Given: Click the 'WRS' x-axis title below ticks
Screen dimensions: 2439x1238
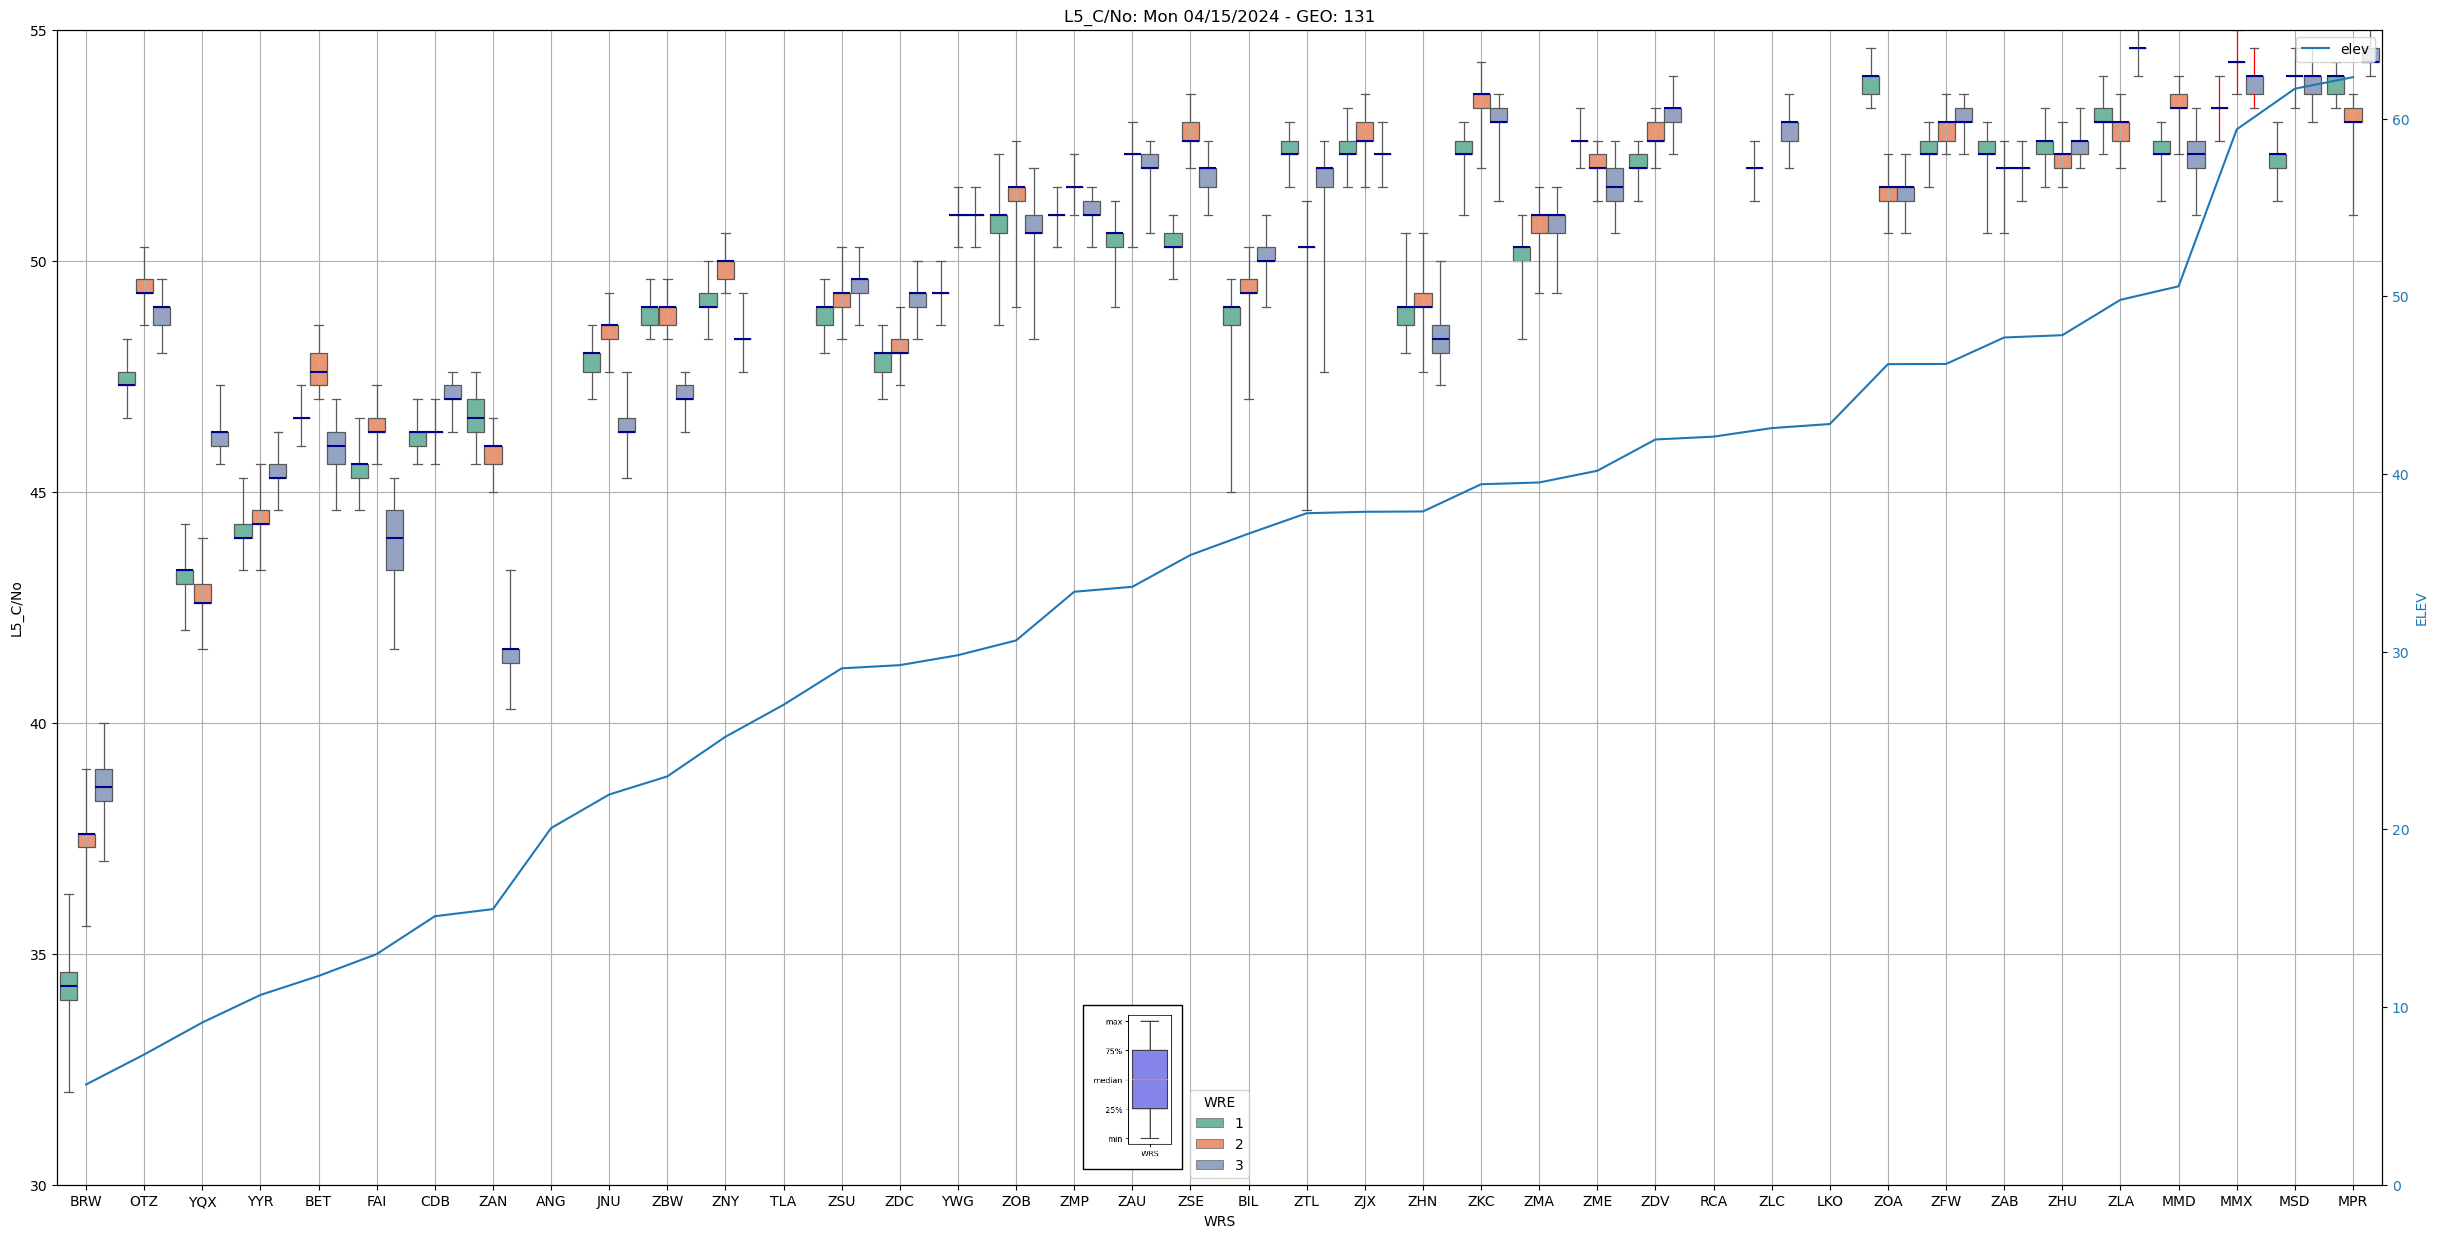Looking at the screenshot, I should click(1219, 1221).
